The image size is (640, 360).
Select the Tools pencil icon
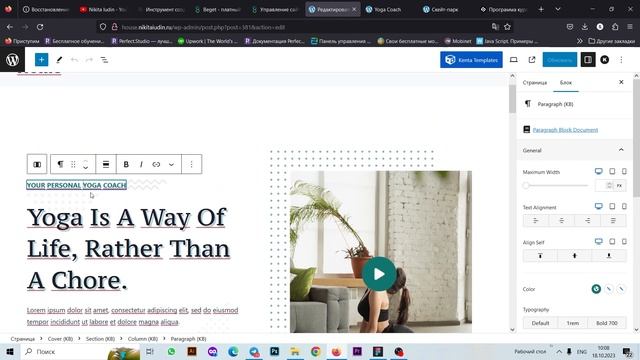click(x=59, y=60)
